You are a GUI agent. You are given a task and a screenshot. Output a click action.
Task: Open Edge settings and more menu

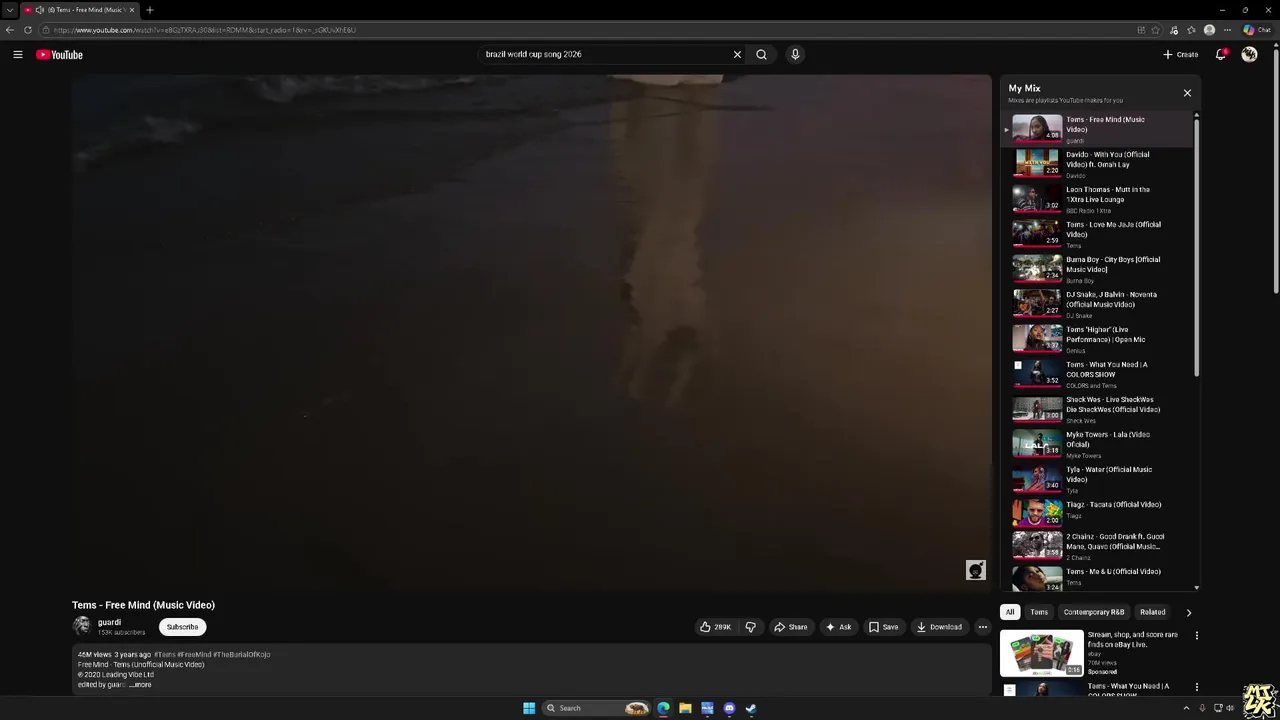coord(1227,30)
